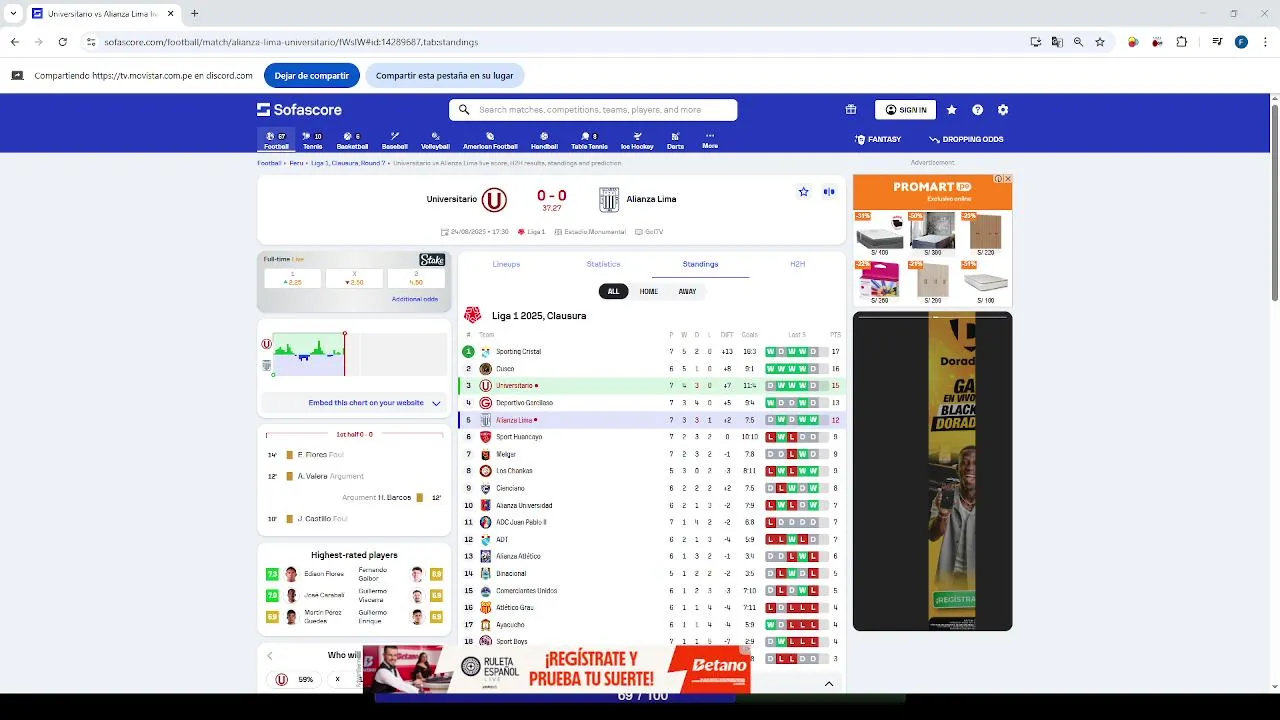Screen dimensions: 1280x720
Task: Go to previous poll with left chevron
Action: 269,656
